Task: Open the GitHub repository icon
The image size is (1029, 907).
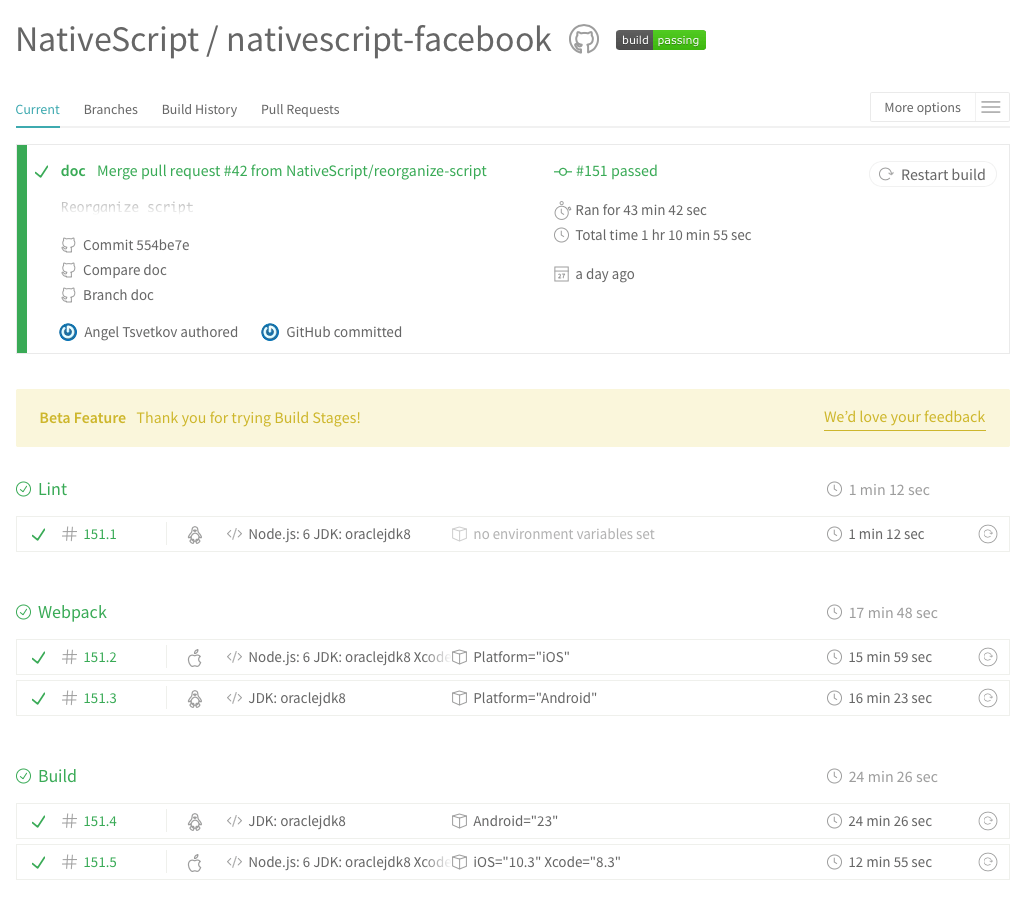Action: (x=583, y=40)
